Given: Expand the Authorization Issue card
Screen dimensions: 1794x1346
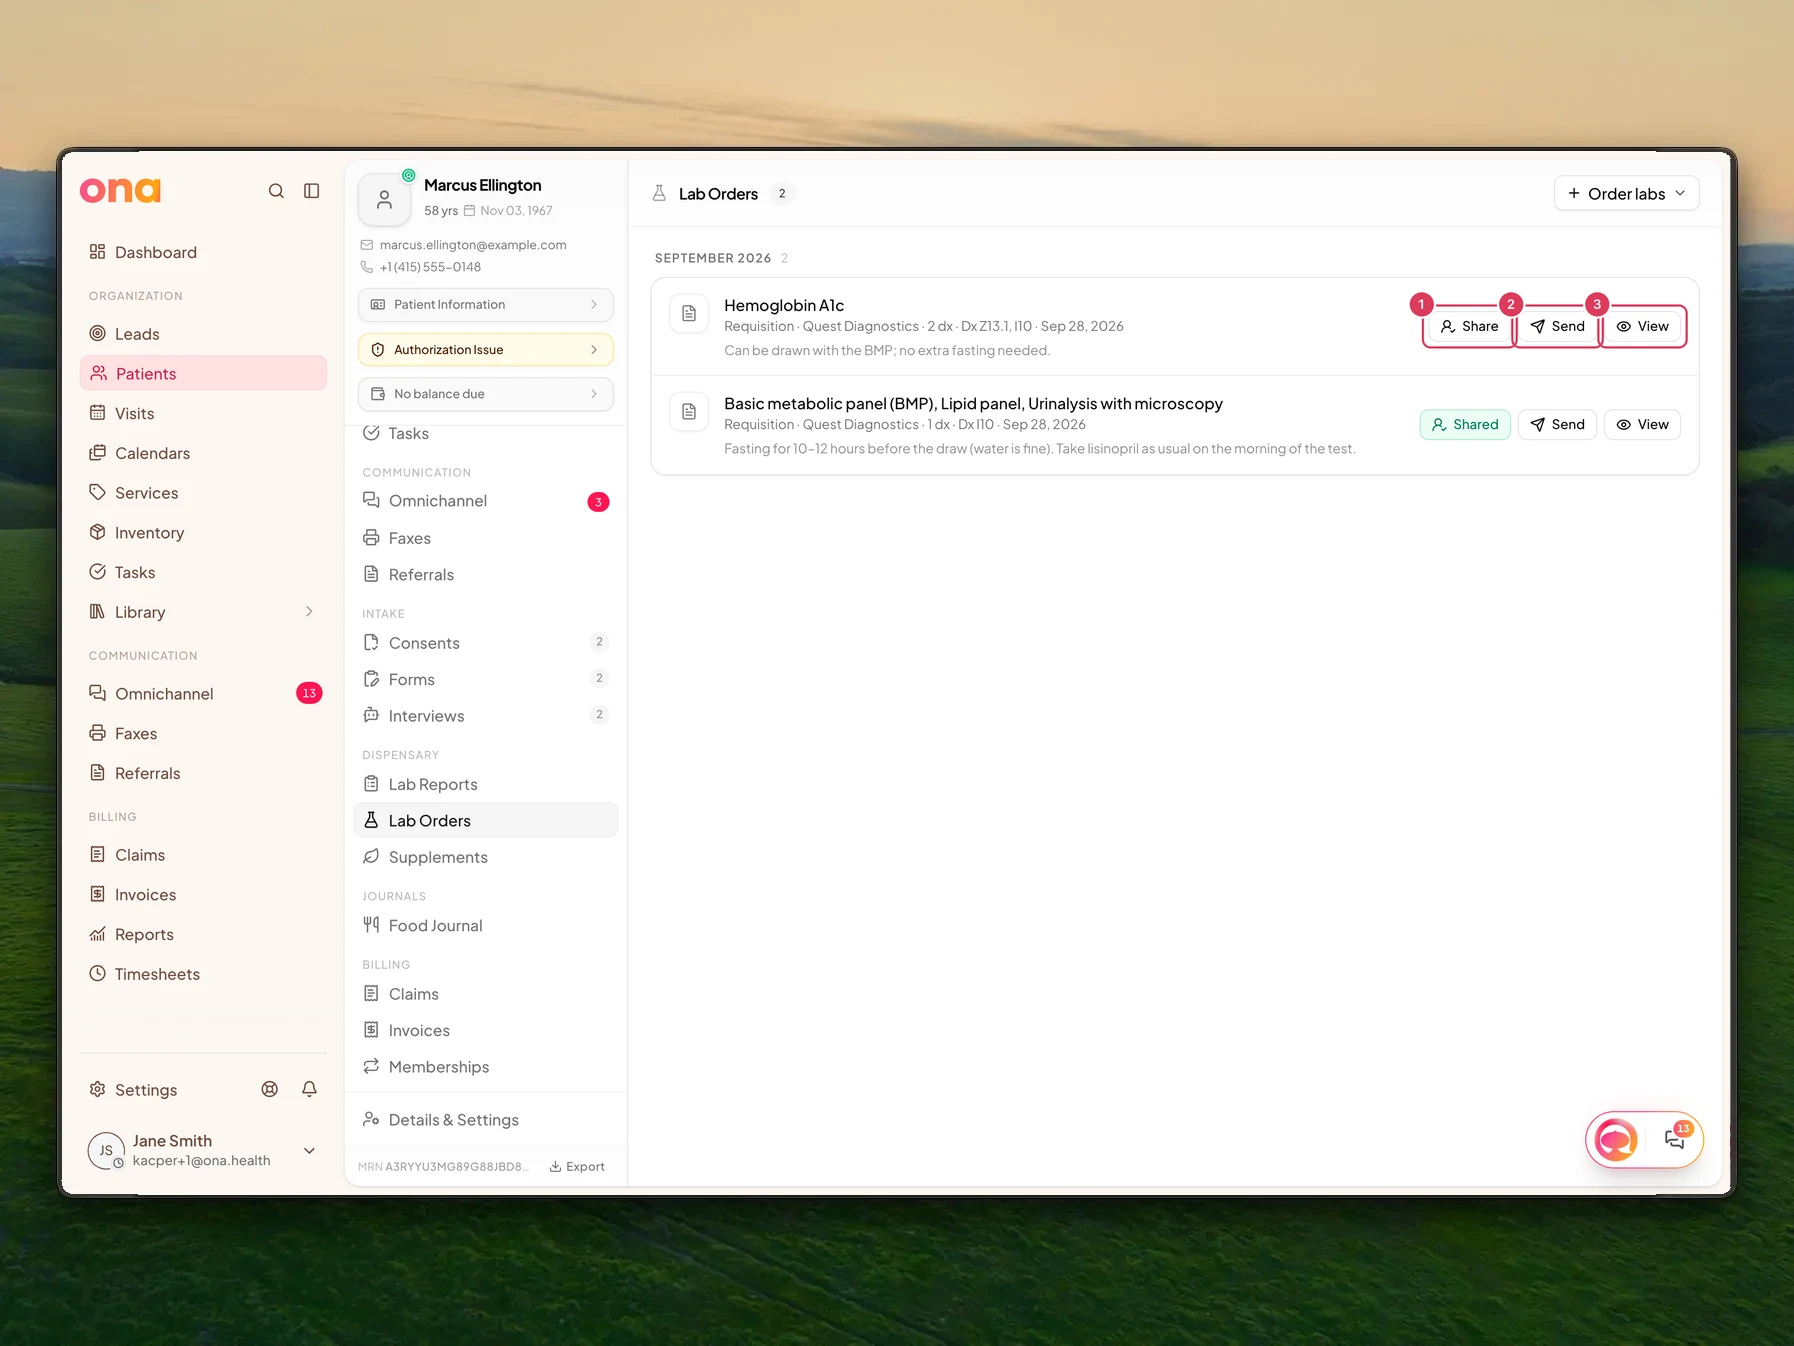Looking at the screenshot, I should click(x=486, y=350).
